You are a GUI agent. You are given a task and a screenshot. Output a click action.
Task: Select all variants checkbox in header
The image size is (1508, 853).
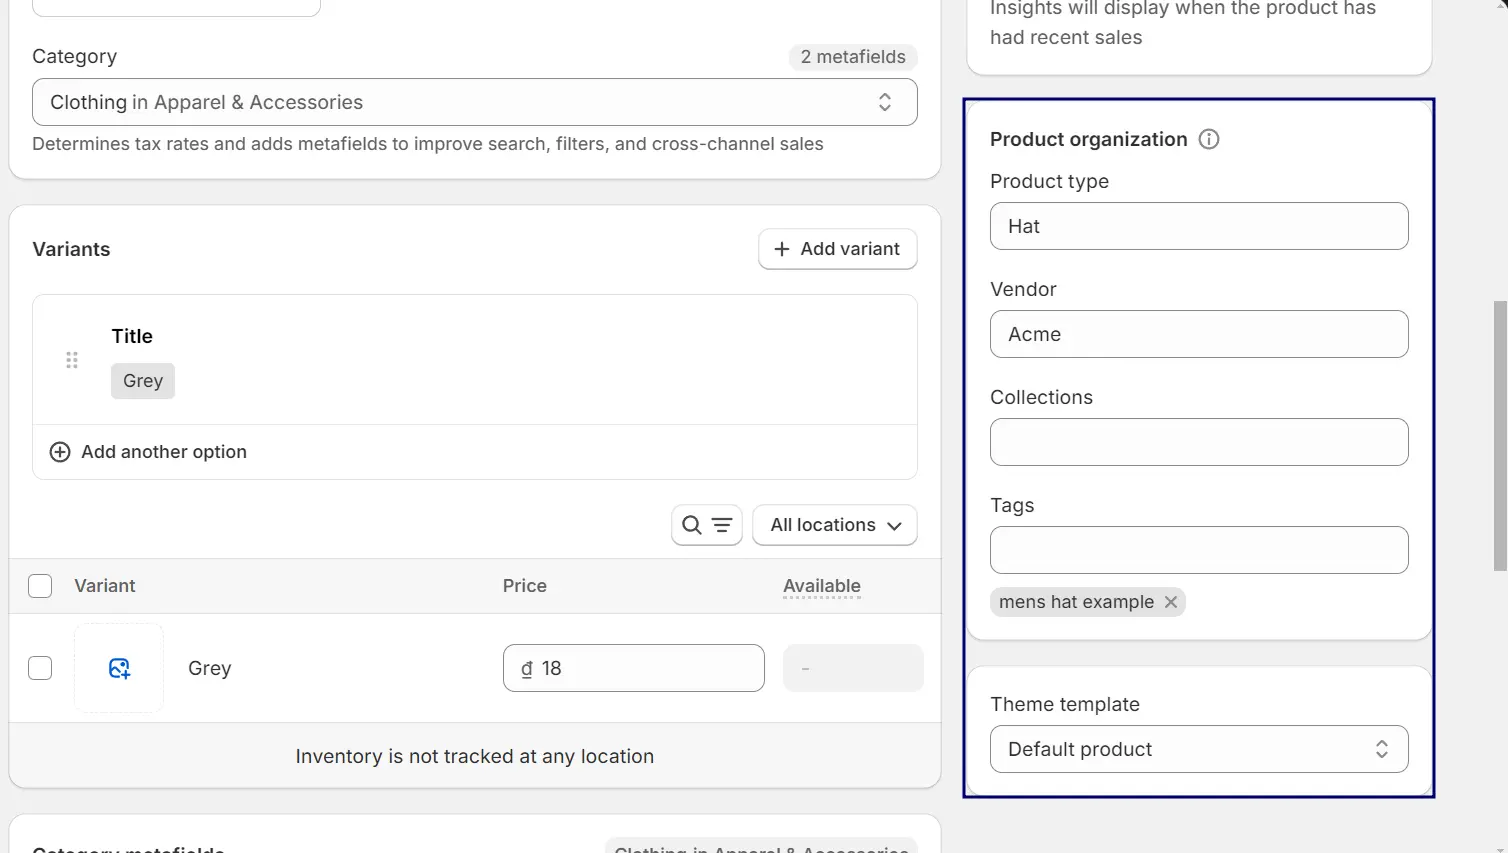(40, 586)
